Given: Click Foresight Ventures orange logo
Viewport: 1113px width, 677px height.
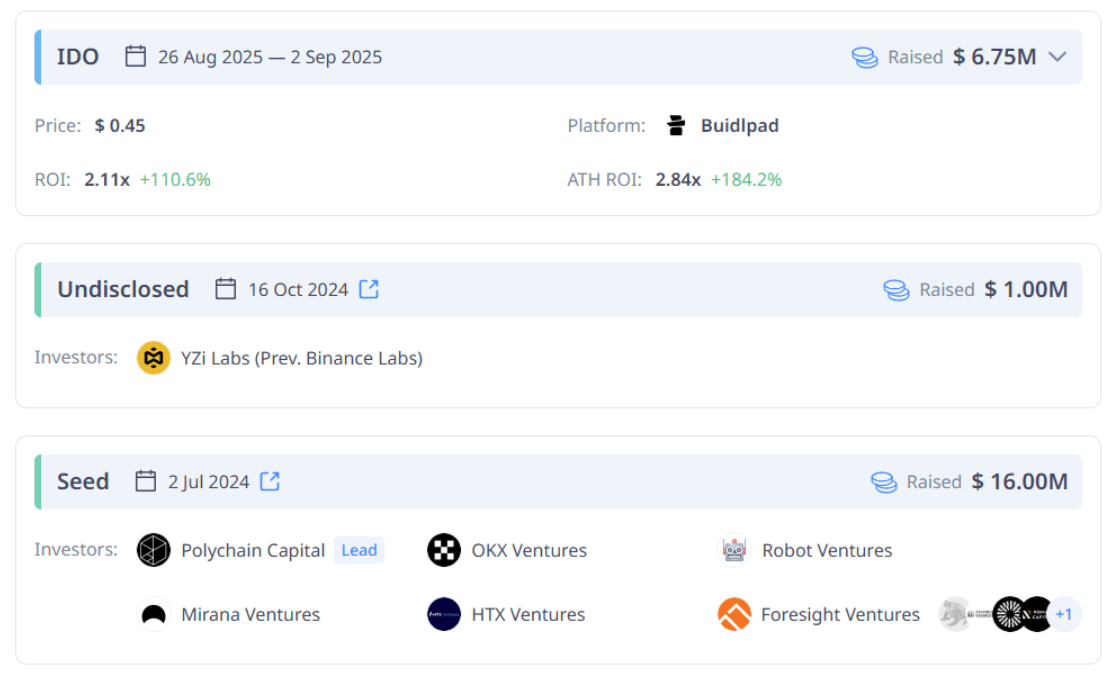Looking at the screenshot, I should tap(734, 614).
